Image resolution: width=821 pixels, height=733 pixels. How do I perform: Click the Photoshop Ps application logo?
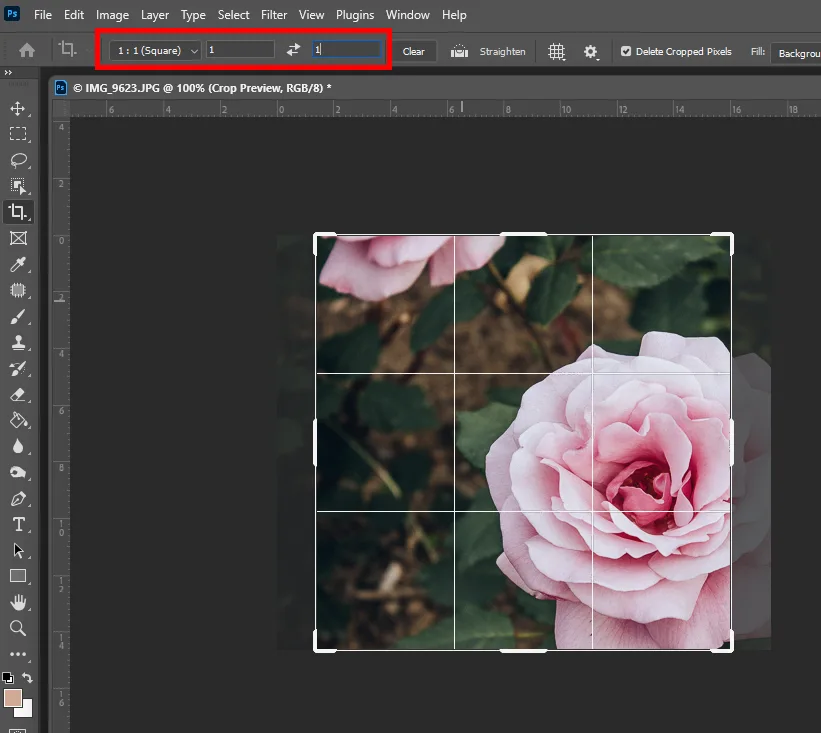click(12, 13)
